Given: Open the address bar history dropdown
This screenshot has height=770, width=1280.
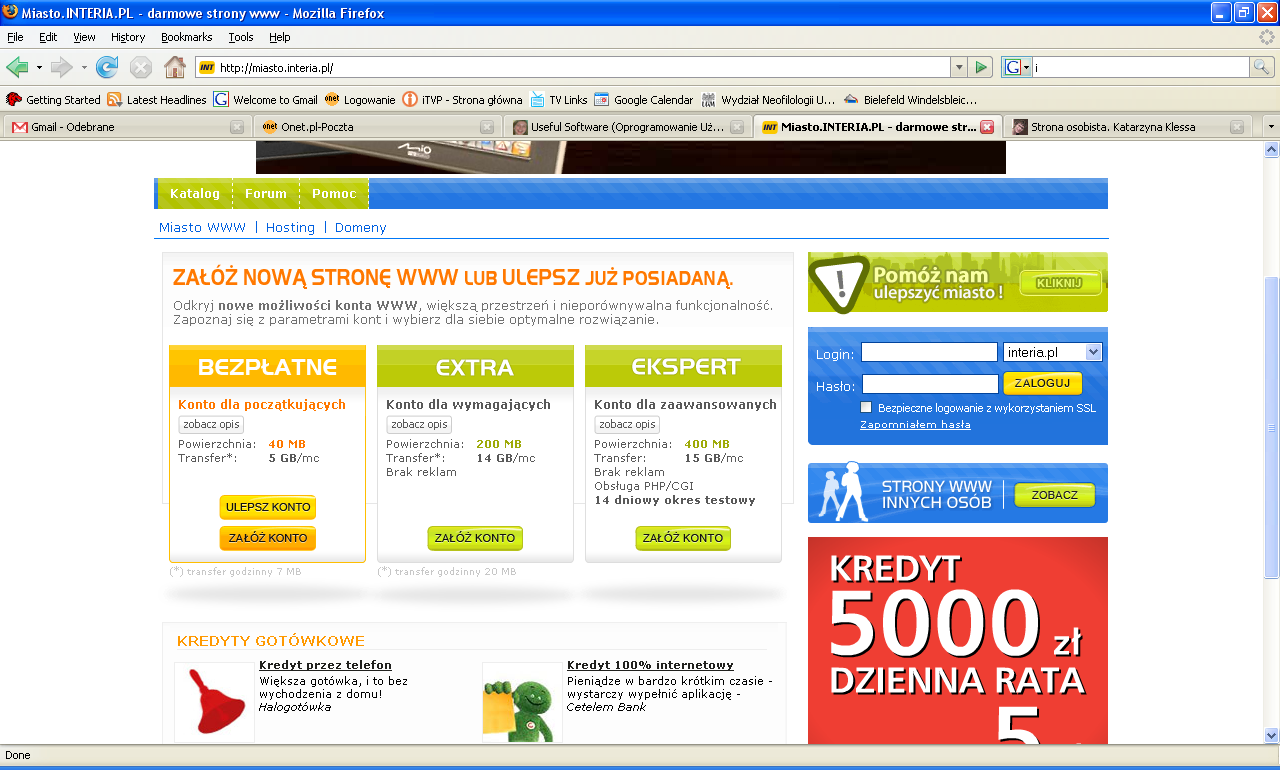Looking at the screenshot, I should (x=959, y=67).
